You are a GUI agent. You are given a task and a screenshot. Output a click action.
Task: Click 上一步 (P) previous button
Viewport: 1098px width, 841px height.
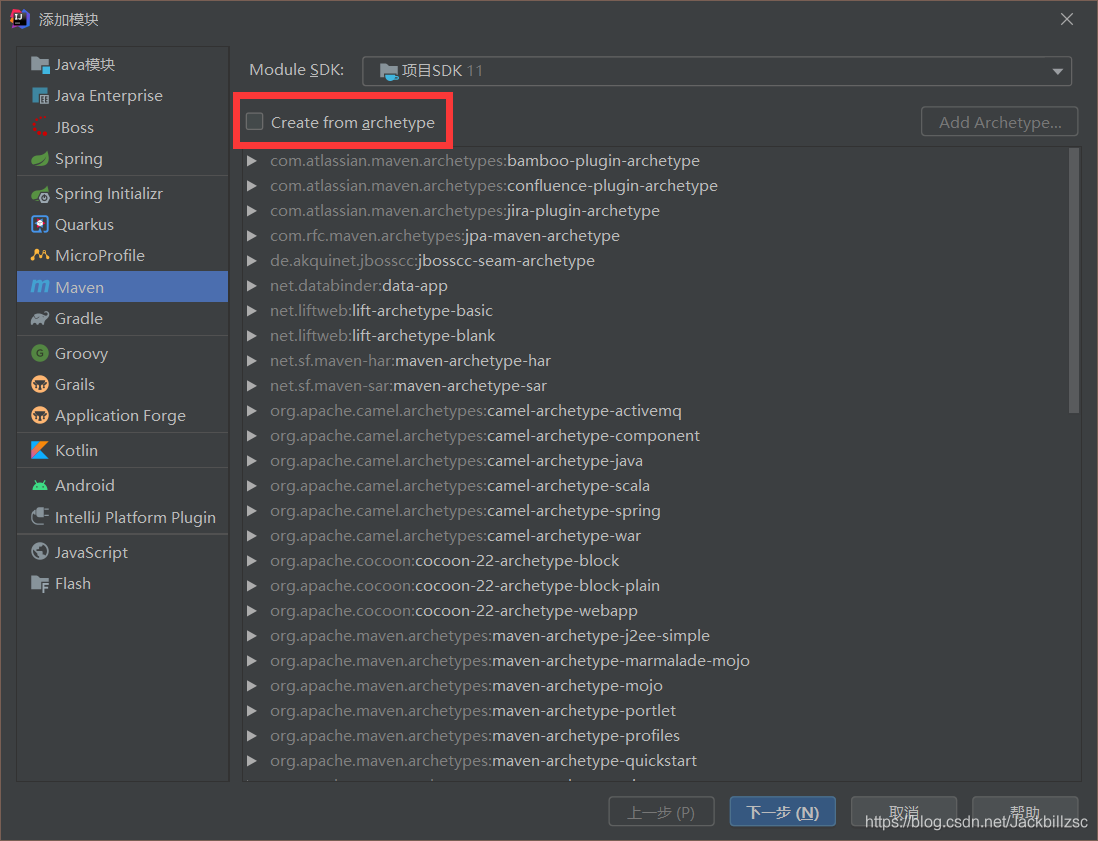tap(661, 812)
